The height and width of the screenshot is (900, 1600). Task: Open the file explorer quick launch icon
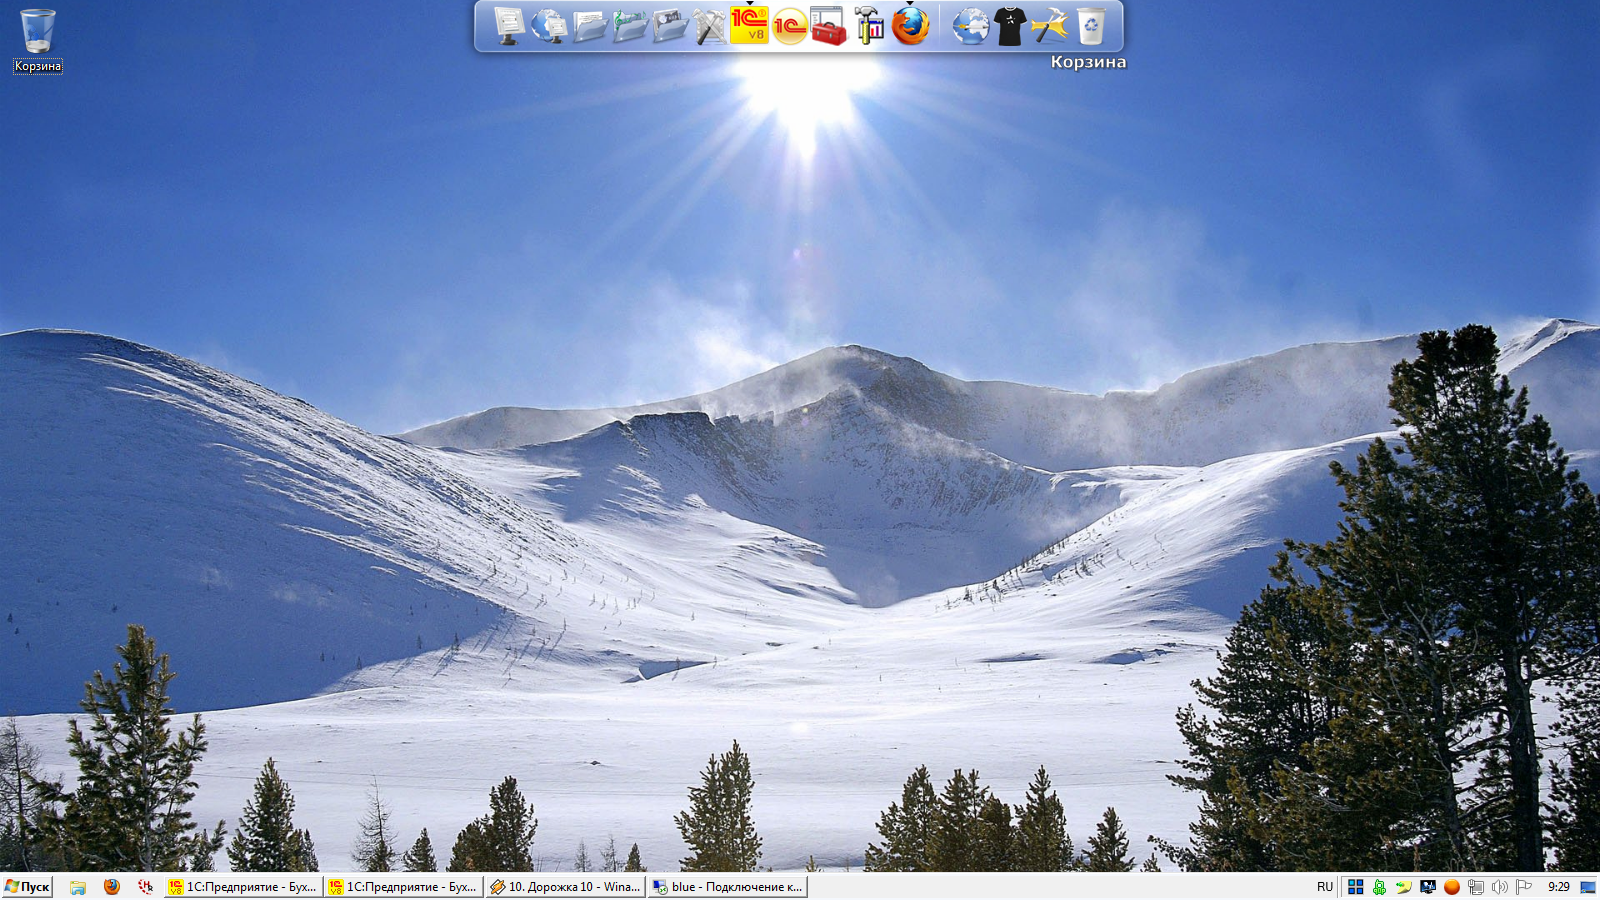click(78, 887)
